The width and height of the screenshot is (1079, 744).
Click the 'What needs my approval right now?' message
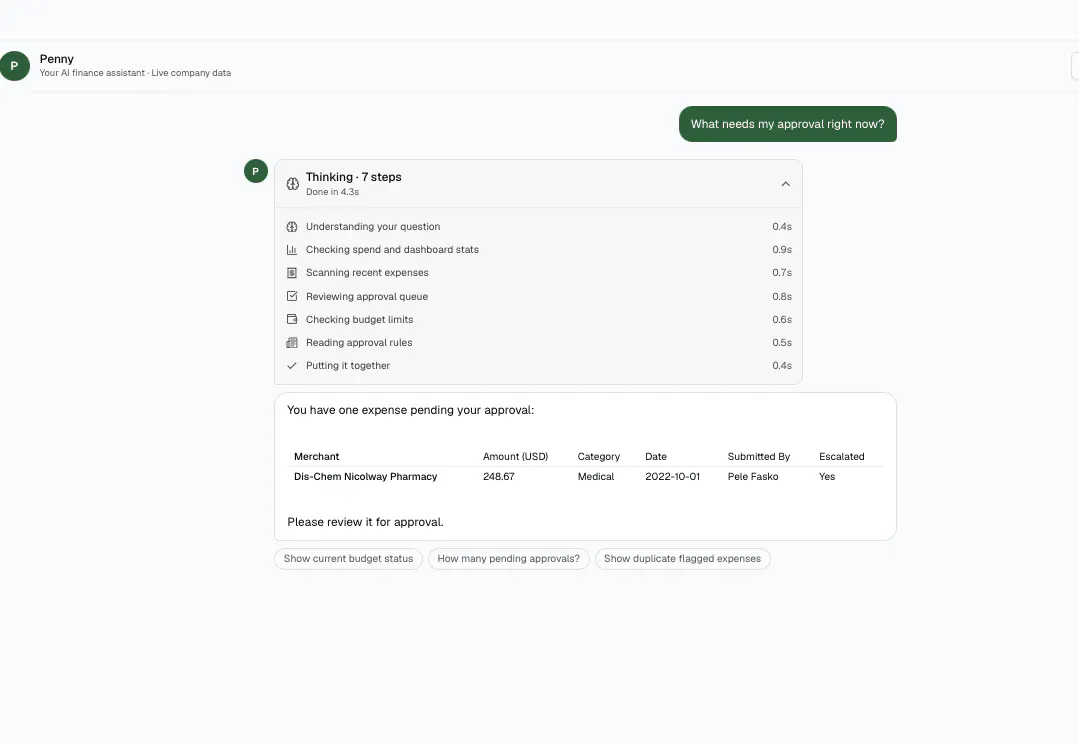point(787,124)
